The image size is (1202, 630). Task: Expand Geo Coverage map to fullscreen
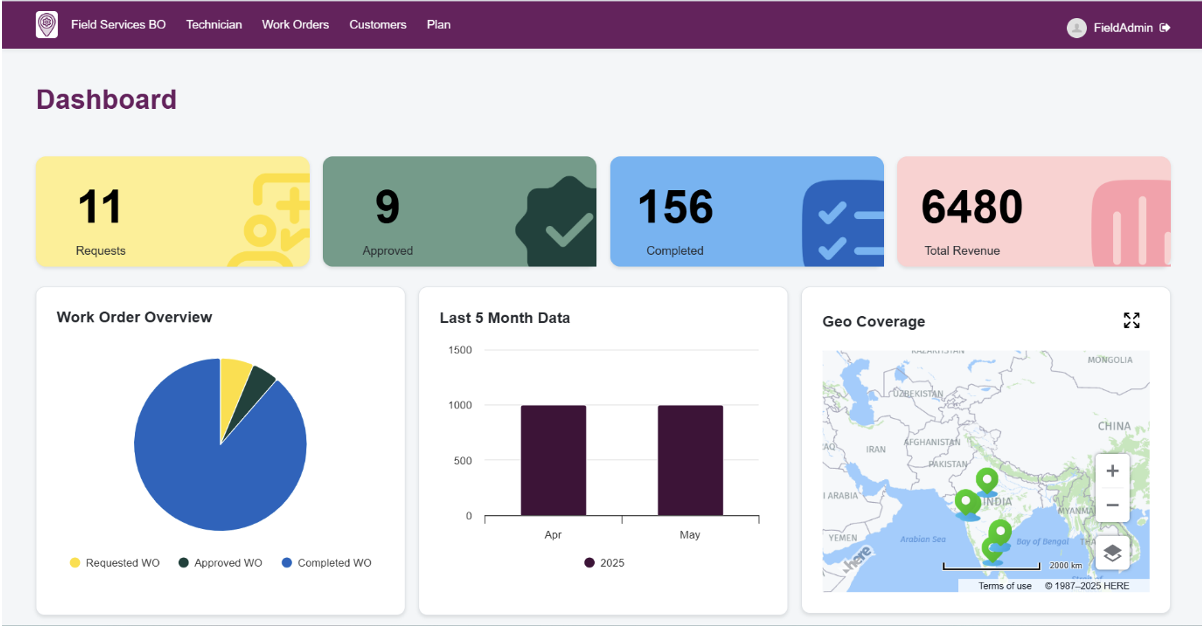pyautogui.click(x=1131, y=320)
